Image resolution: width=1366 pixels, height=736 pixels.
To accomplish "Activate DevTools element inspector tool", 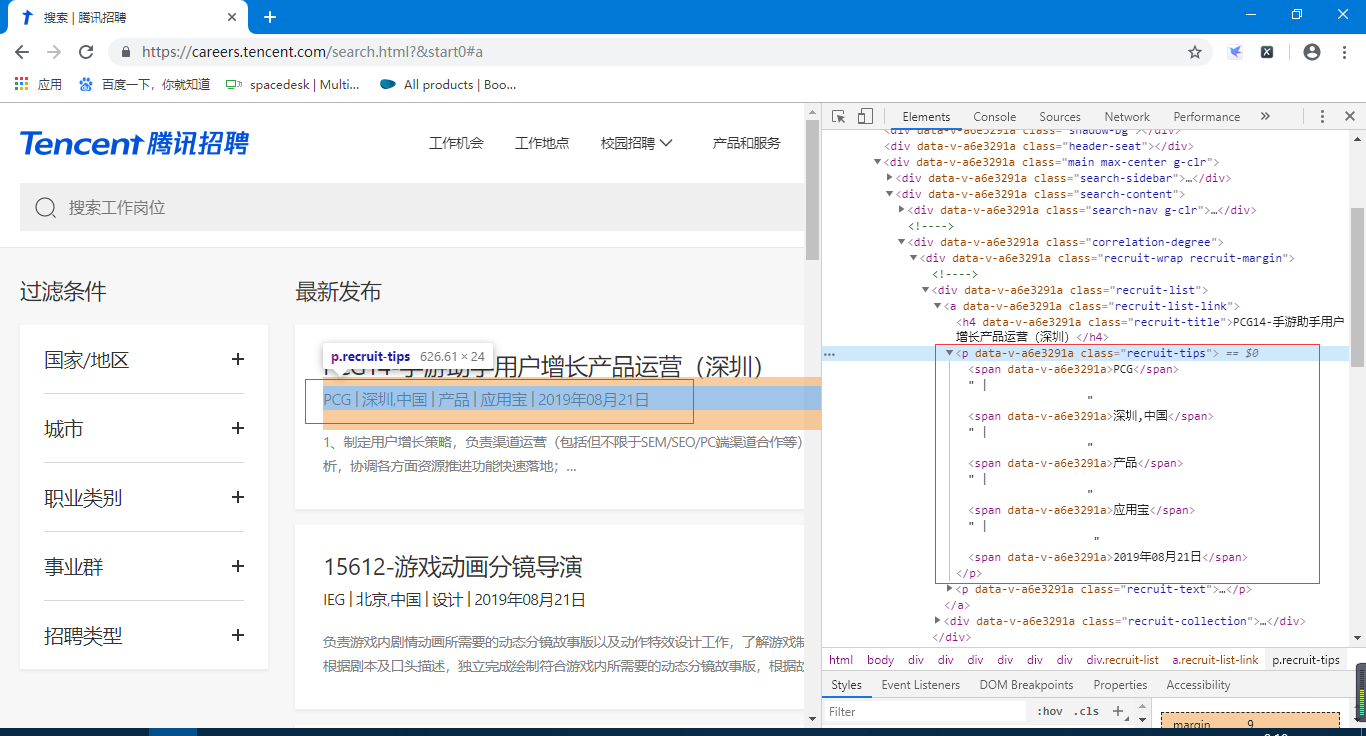I will coord(839,116).
